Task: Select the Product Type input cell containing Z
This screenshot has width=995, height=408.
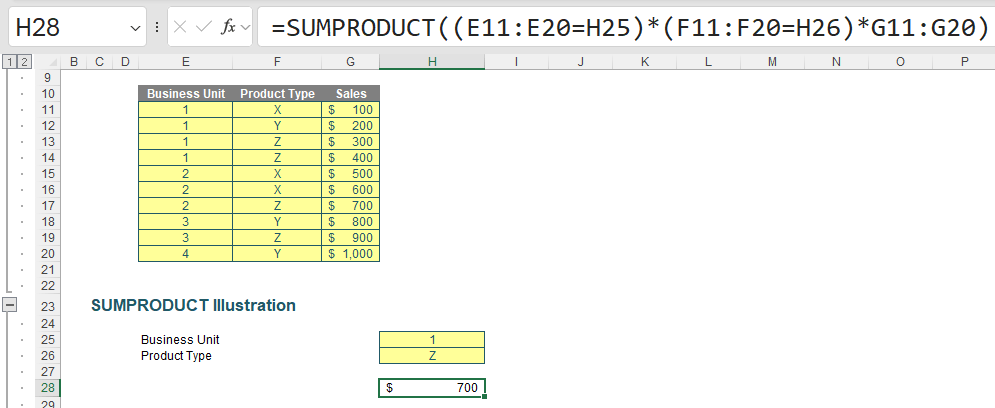Action: (432, 356)
